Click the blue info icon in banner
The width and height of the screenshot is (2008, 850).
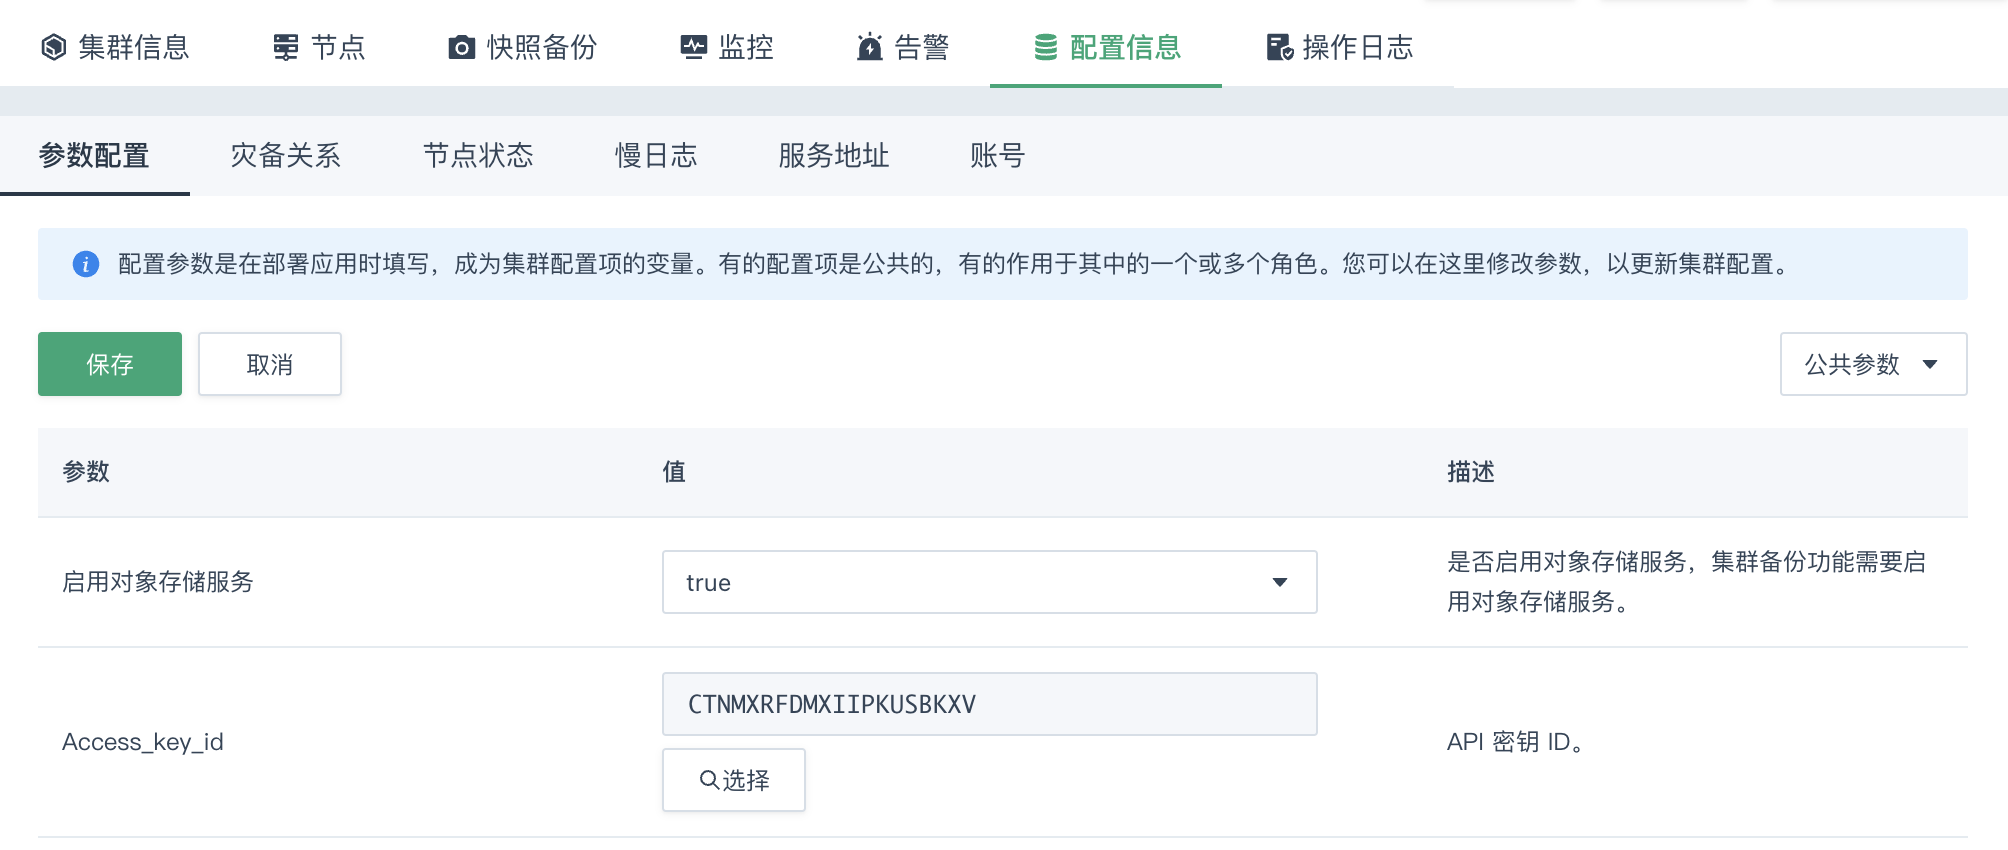click(86, 264)
